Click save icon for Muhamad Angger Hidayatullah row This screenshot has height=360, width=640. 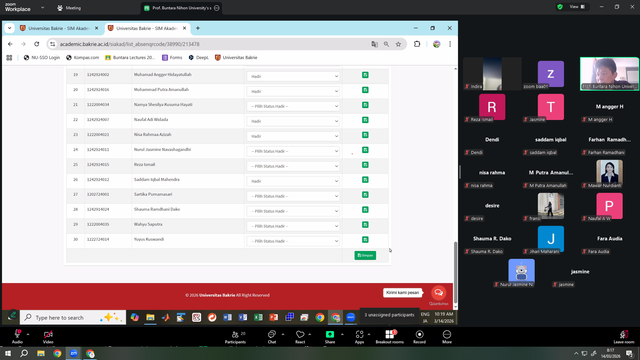point(365,75)
